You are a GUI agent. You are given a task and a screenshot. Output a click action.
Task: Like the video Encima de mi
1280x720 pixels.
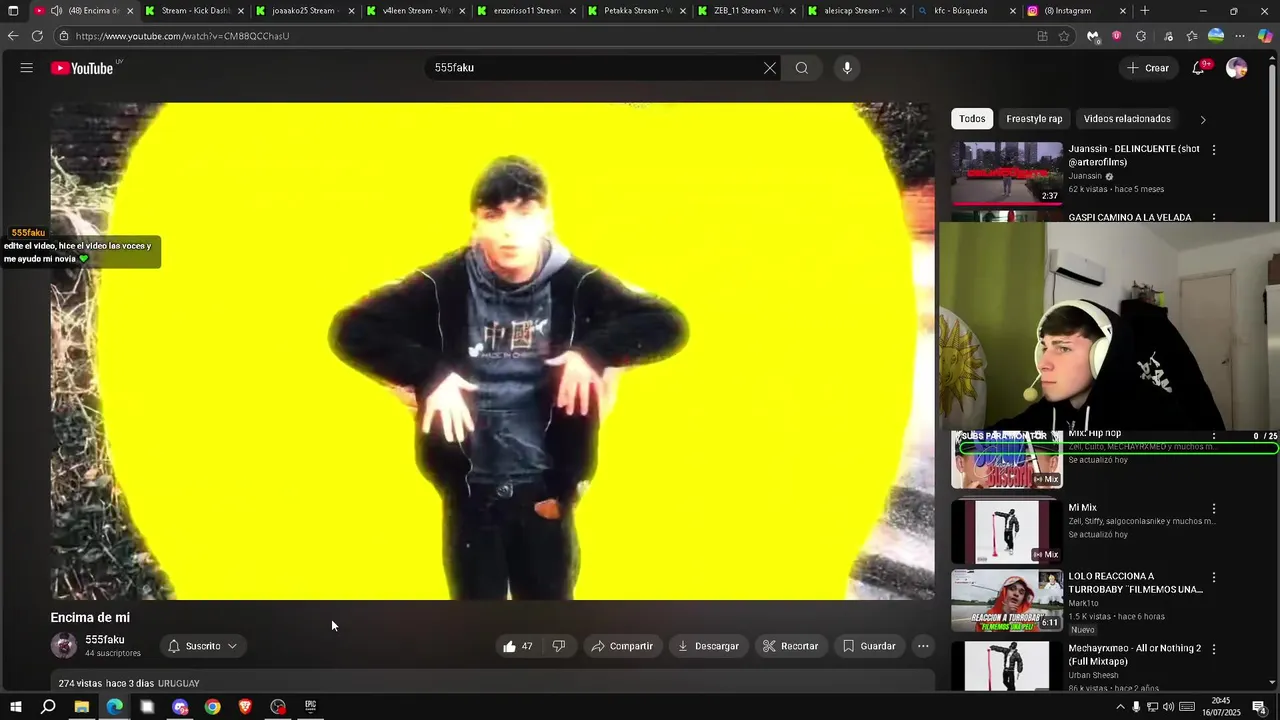[518, 646]
